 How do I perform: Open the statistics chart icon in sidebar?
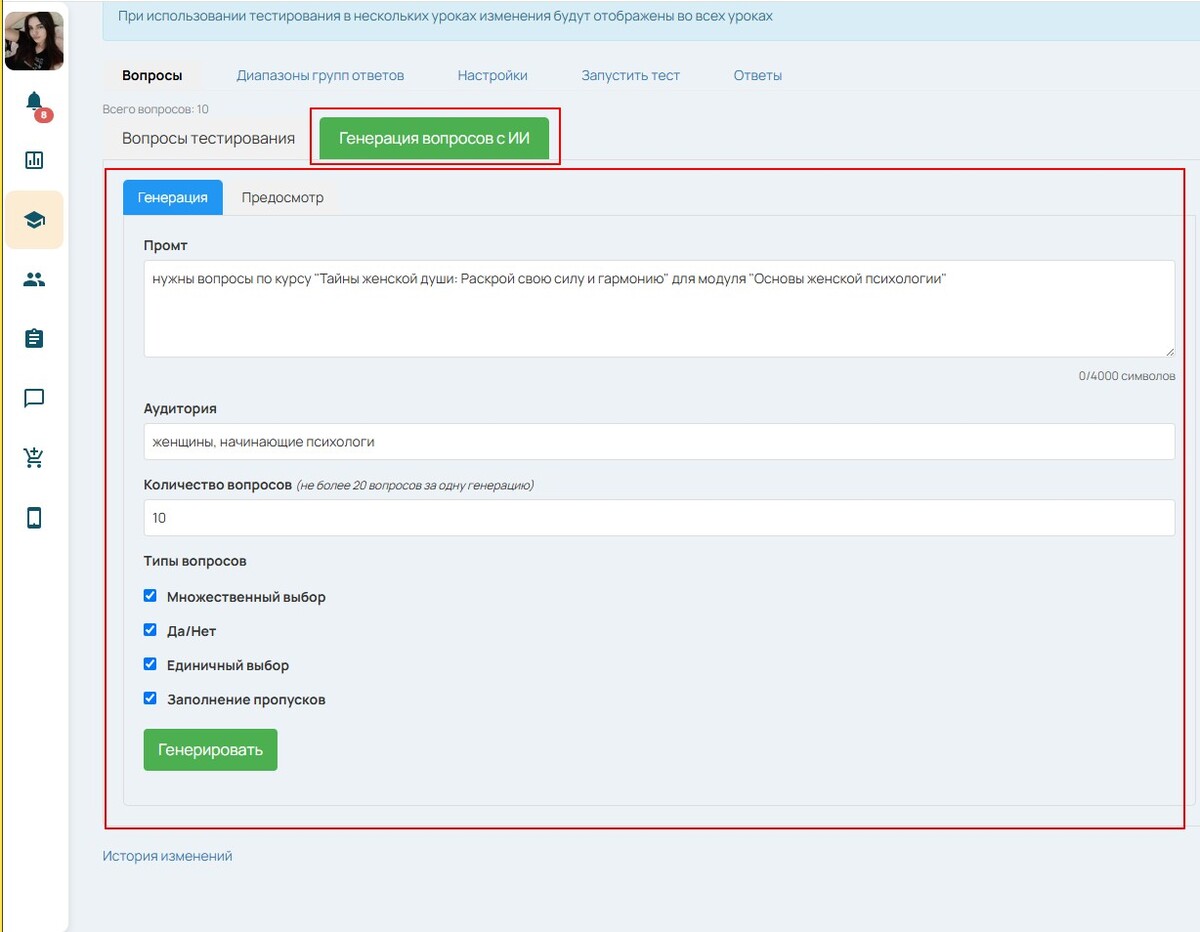(x=34, y=160)
